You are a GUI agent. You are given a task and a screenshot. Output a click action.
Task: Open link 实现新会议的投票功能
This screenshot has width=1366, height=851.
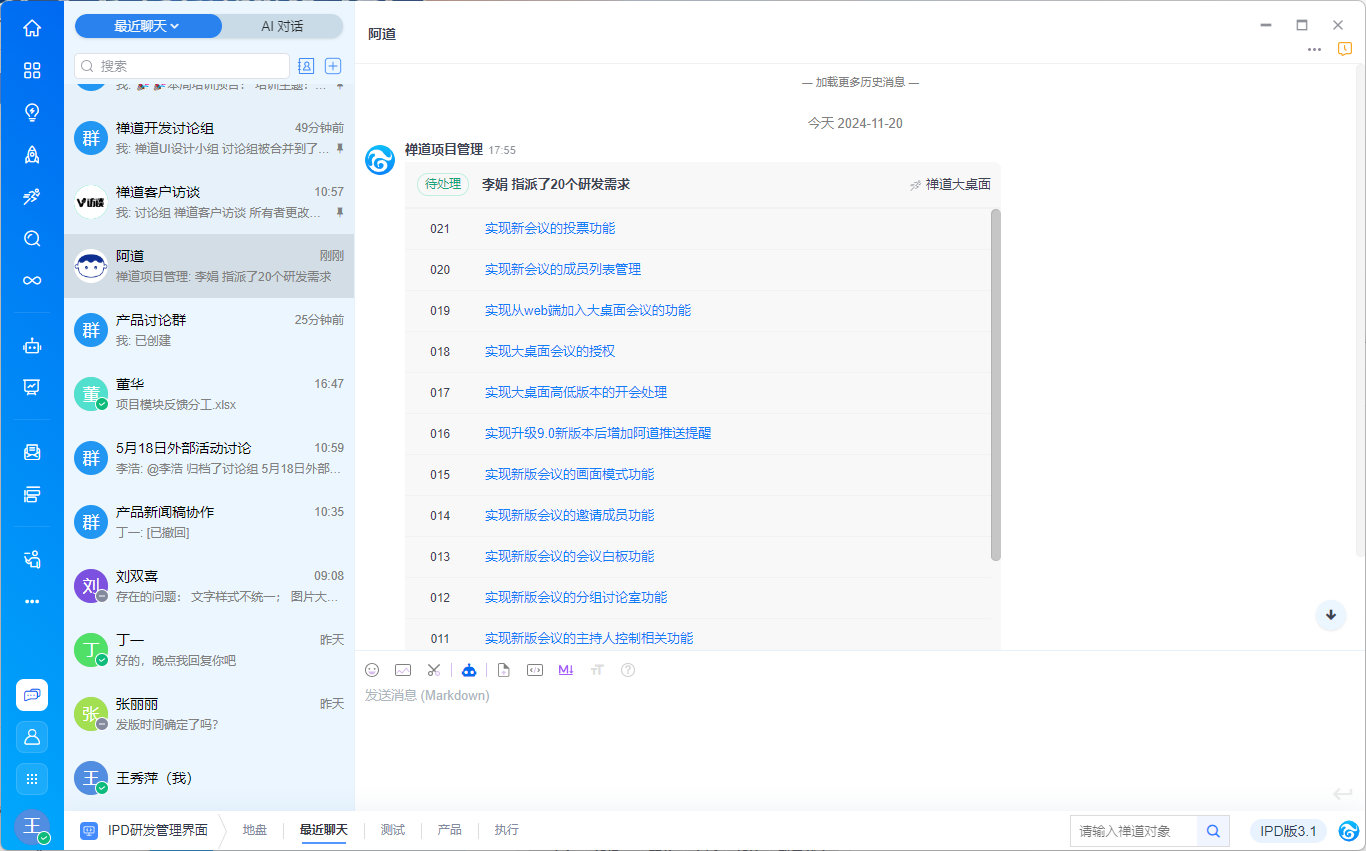coord(549,228)
